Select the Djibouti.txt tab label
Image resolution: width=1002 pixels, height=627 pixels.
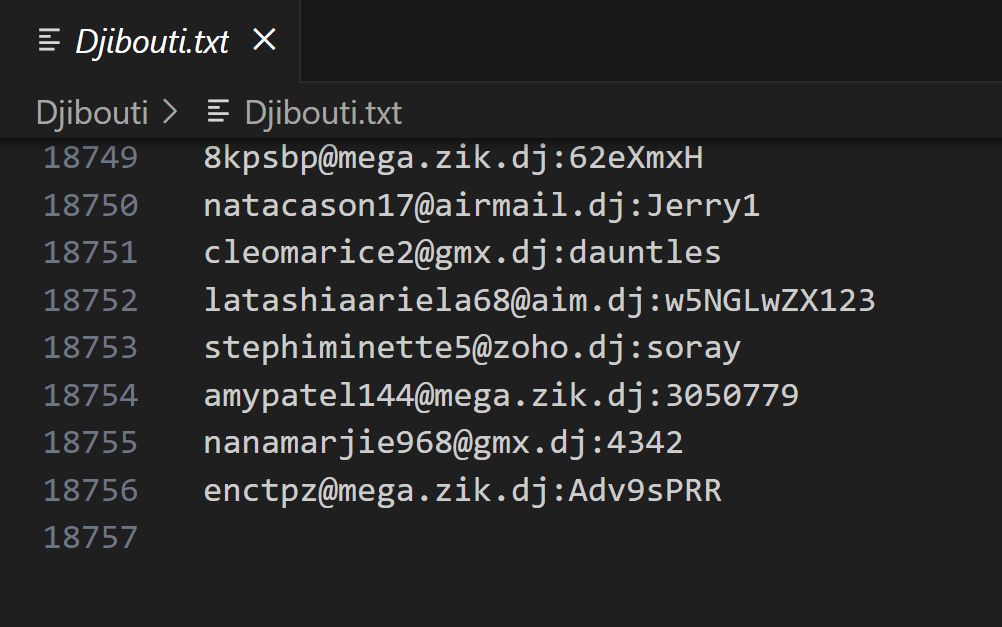152,41
